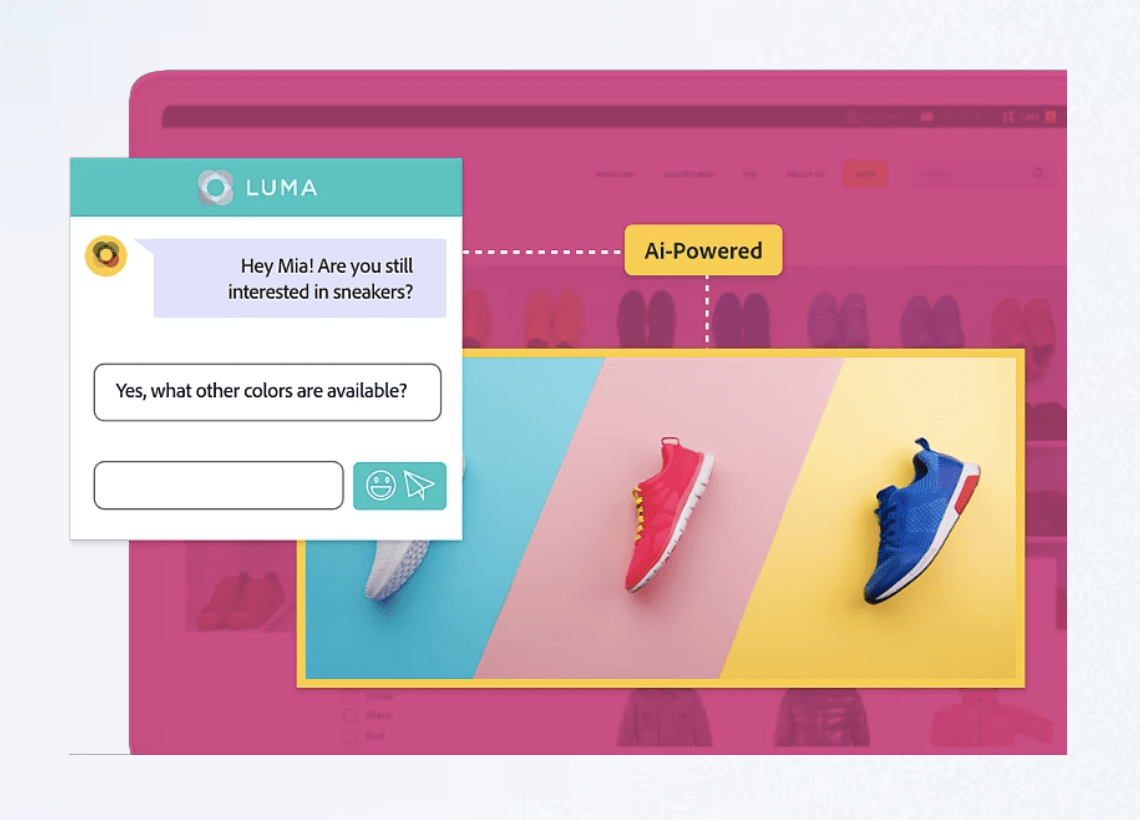Select the reply 'Yes, what other colors are available?'
Viewport: 1140px width, 820px height.
click(268, 392)
